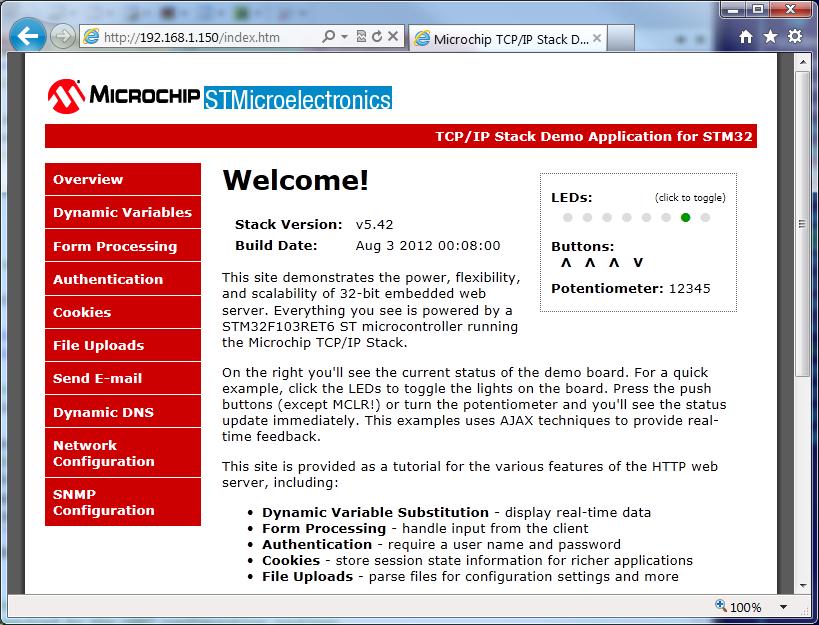Click the Welcome! heading
This screenshot has width=819, height=625.
click(x=296, y=180)
